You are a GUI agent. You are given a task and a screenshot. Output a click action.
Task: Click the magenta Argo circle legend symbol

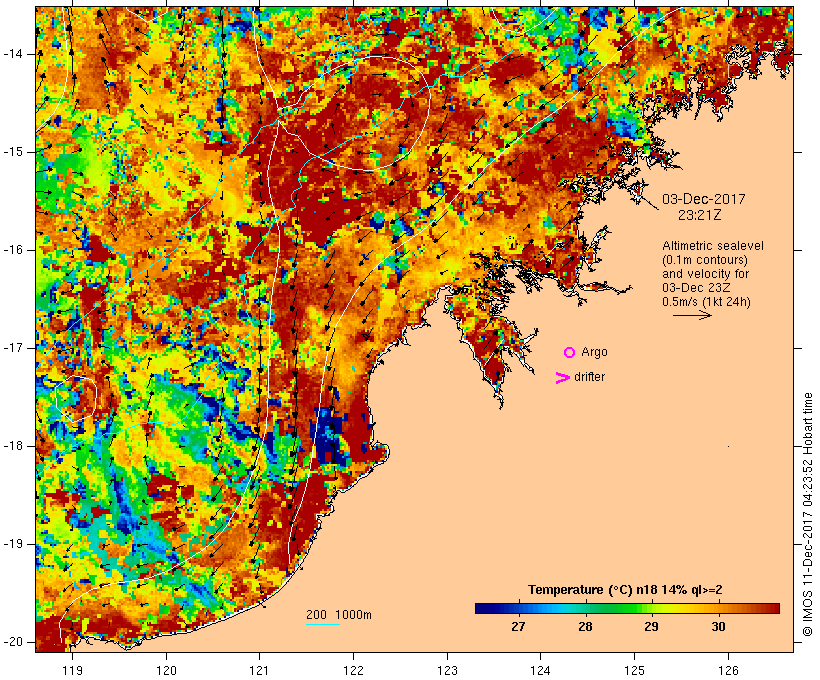pos(570,353)
